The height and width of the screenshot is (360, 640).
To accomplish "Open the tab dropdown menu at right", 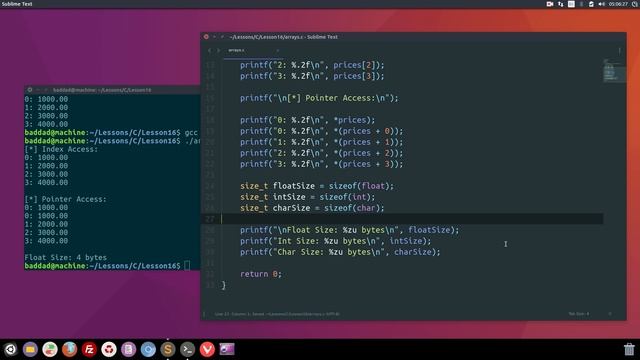I will pyautogui.click(x=620, y=51).
